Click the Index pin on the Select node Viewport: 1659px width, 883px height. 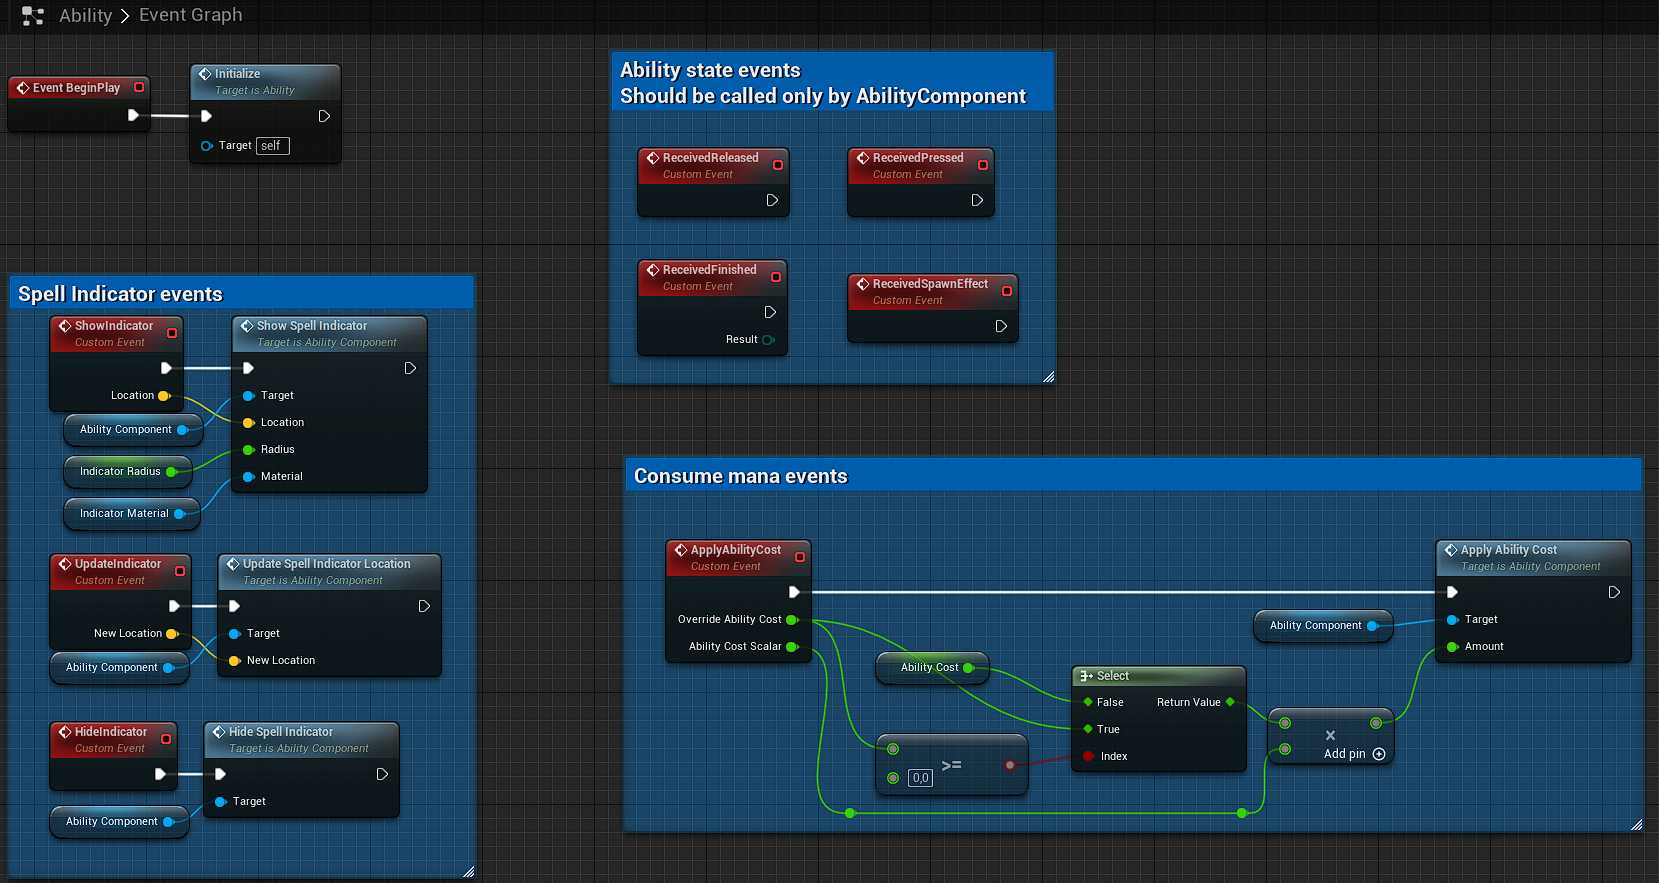tap(1088, 756)
